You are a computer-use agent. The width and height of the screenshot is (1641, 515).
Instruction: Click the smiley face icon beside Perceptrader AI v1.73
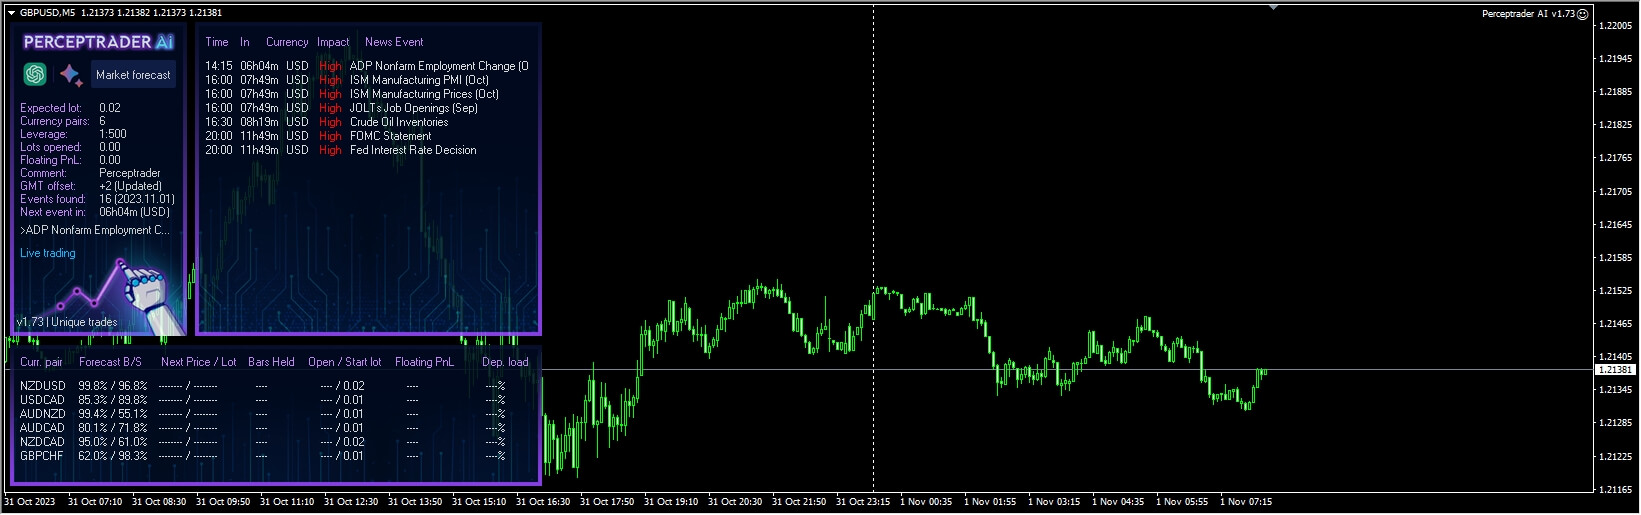[1582, 14]
